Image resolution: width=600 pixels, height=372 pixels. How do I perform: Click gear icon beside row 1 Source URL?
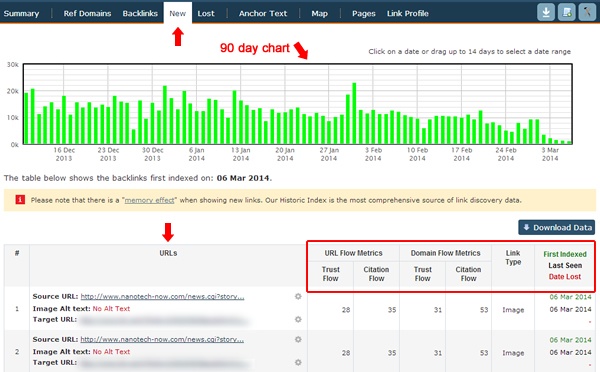tap(298, 296)
